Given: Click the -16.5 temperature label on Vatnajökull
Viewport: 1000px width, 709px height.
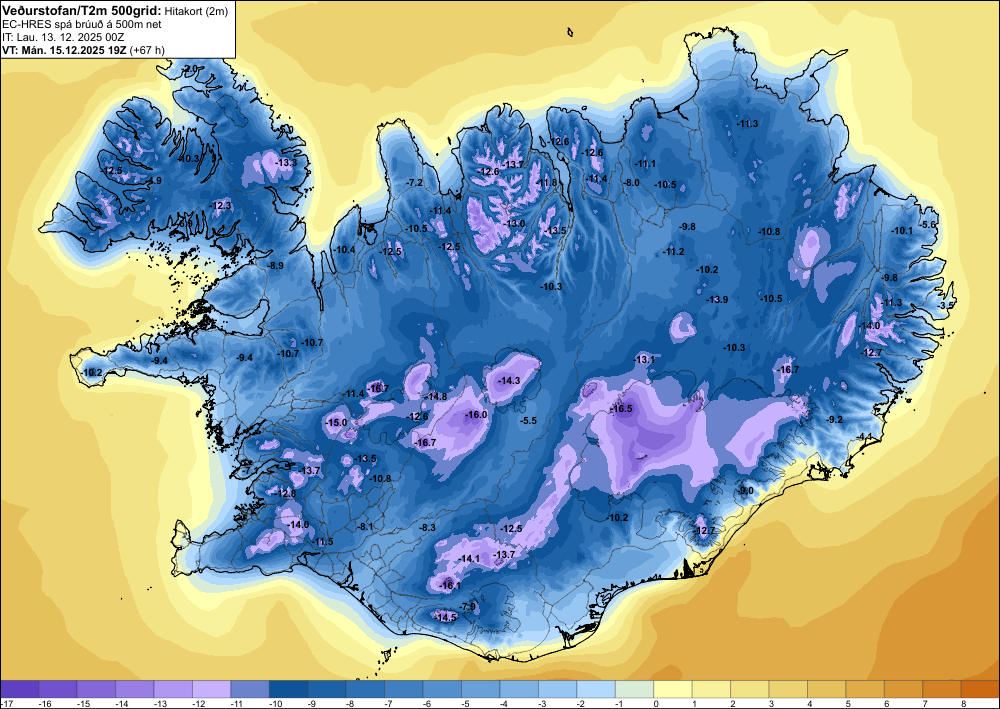Looking at the screenshot, I should pyautogui.click(x=621, y=409).
